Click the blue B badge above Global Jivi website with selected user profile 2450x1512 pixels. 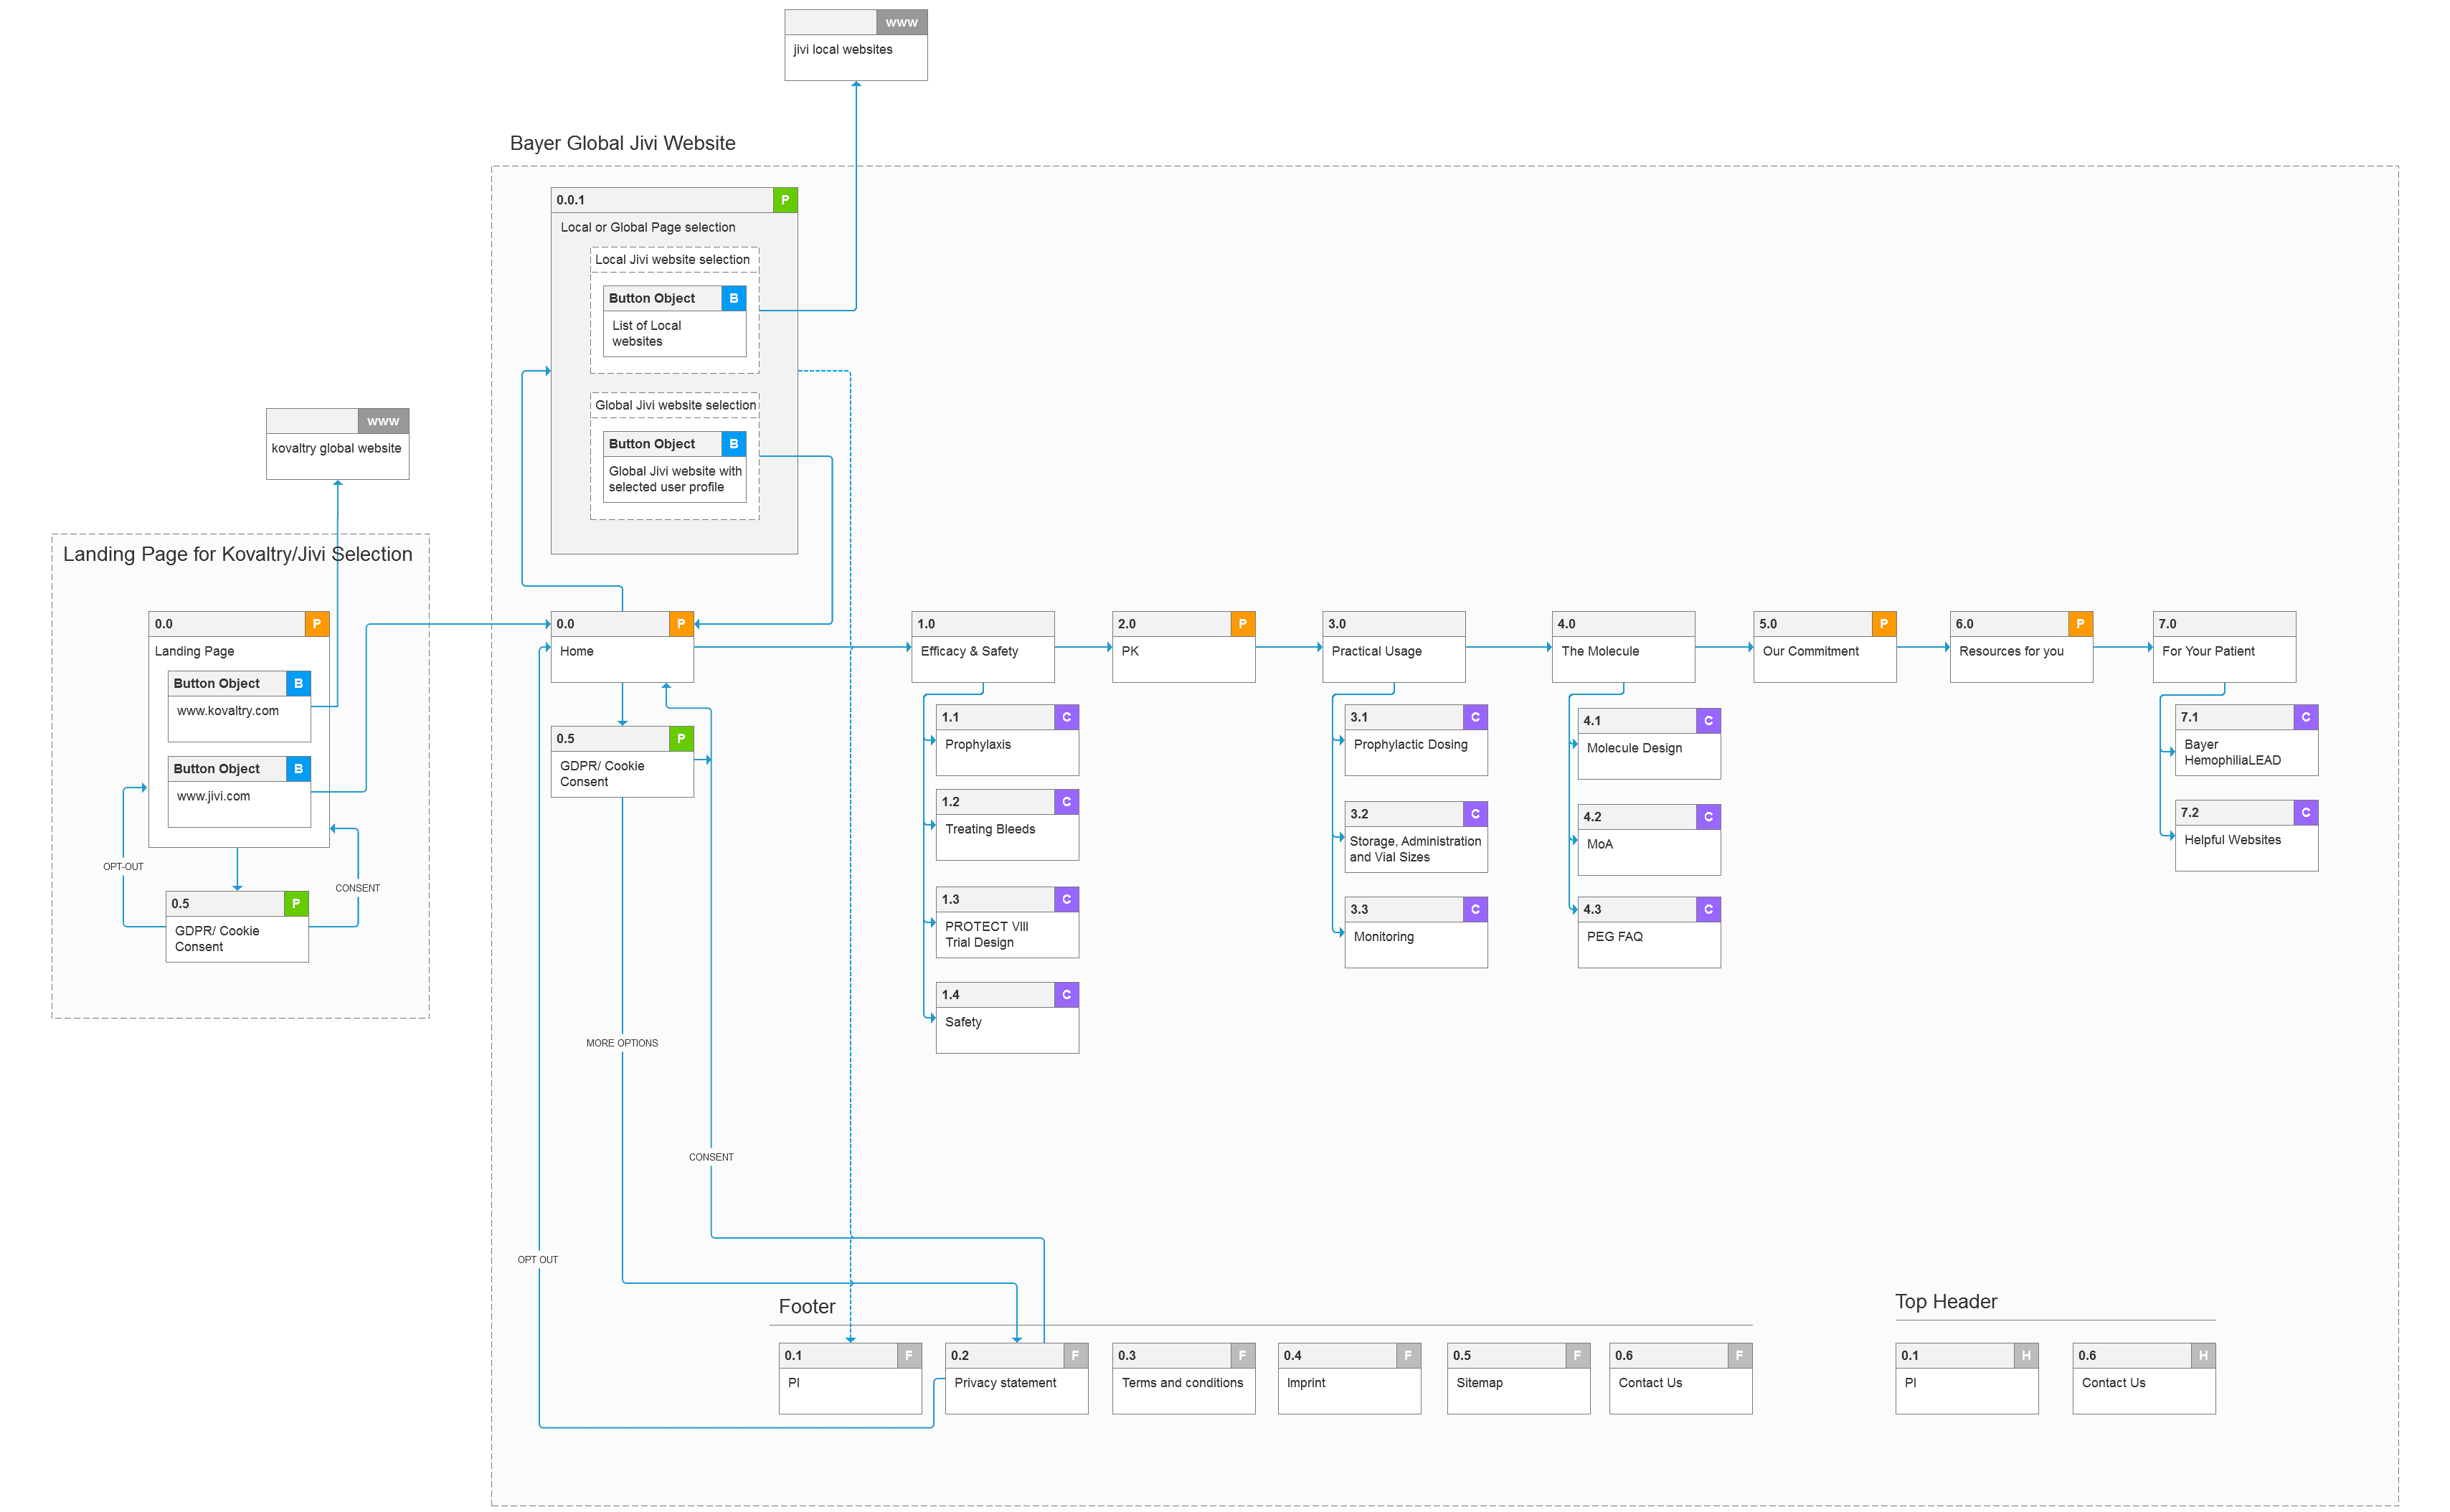click(x=733, y=444)
